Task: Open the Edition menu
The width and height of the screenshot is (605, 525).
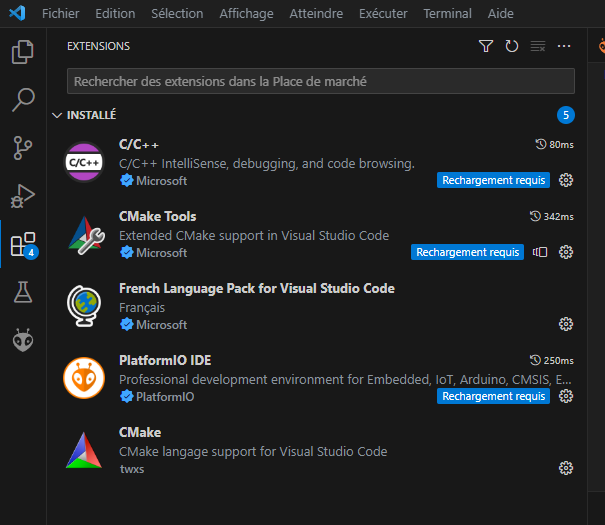Action: click(x=115, y=14)
